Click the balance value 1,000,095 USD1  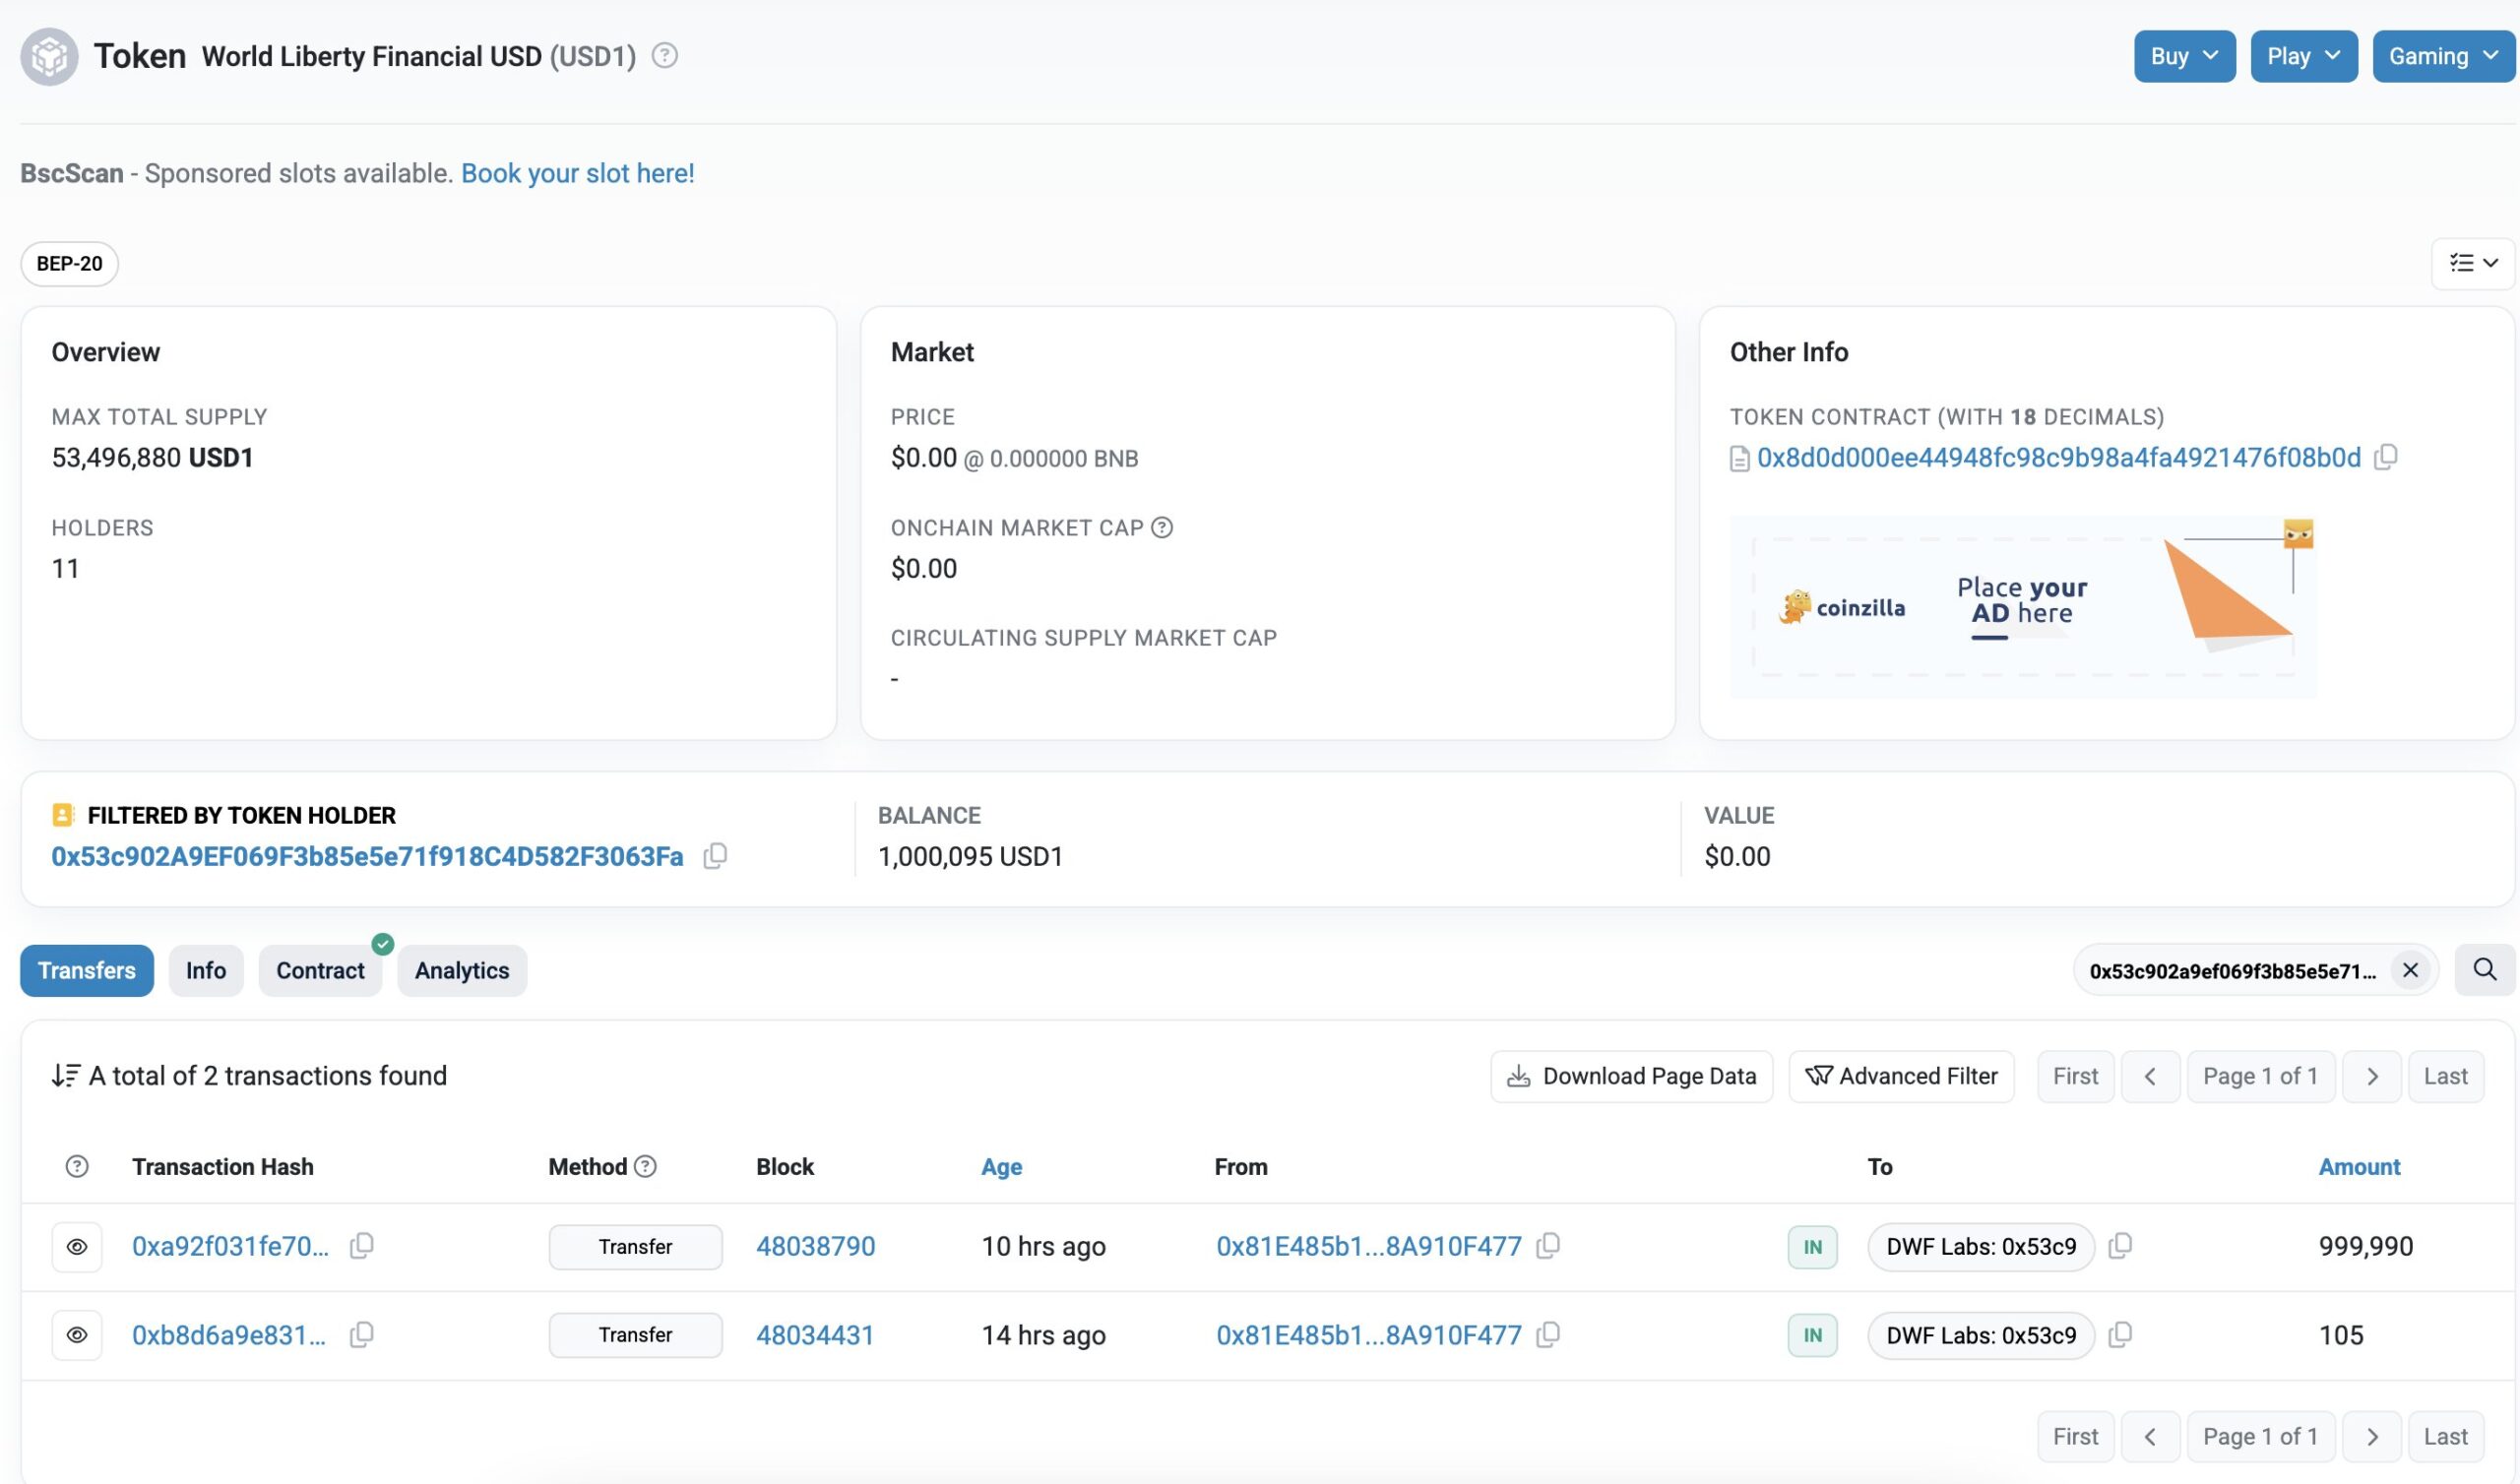969,856
